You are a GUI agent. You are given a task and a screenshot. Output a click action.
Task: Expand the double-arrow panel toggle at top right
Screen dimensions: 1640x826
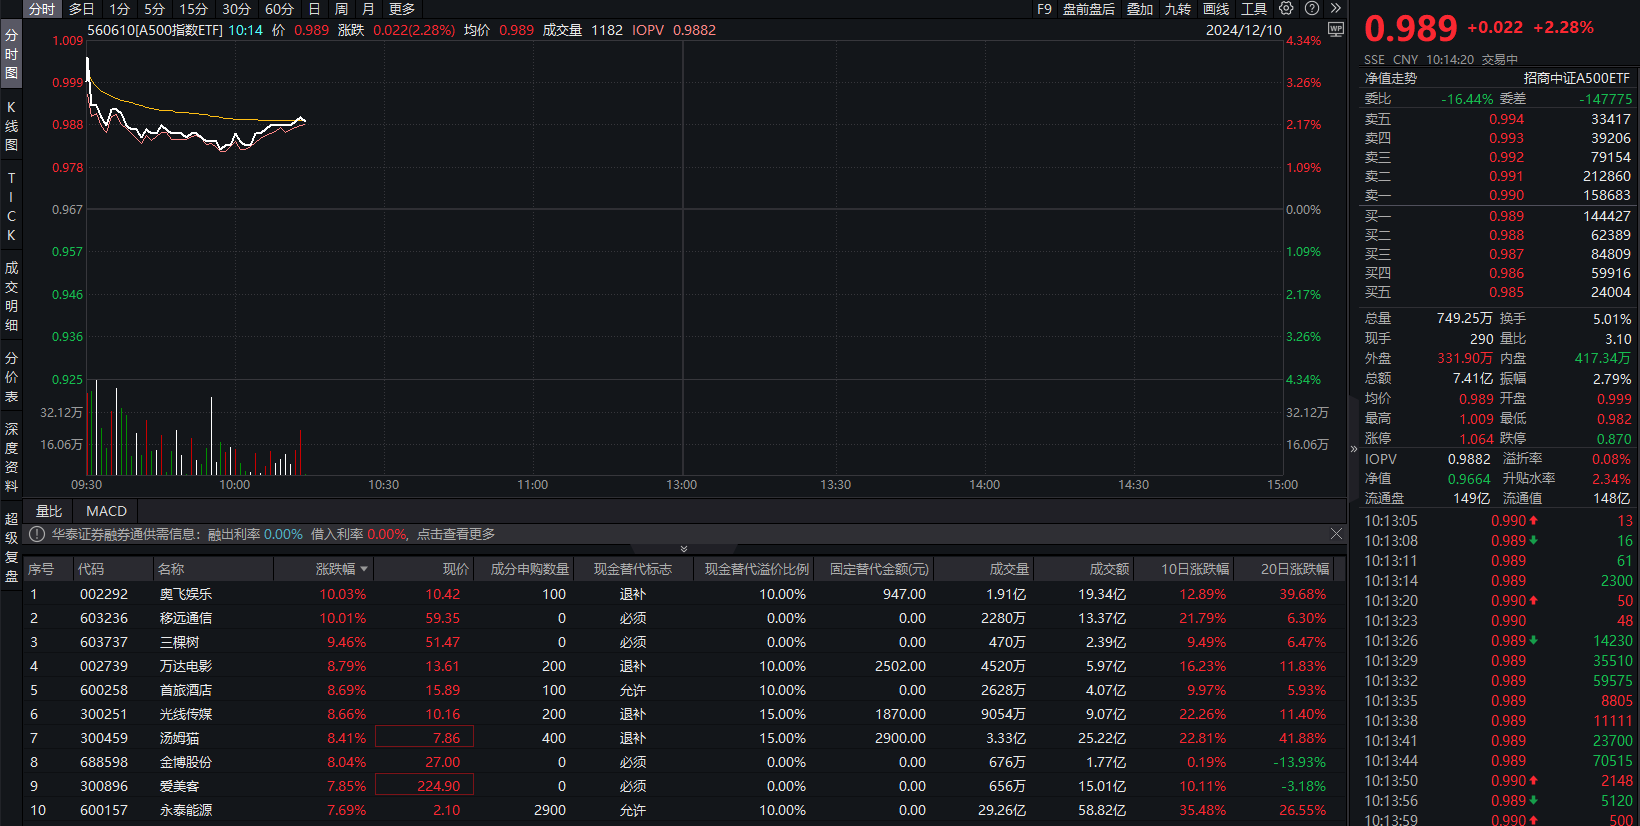pos(1335,9)
